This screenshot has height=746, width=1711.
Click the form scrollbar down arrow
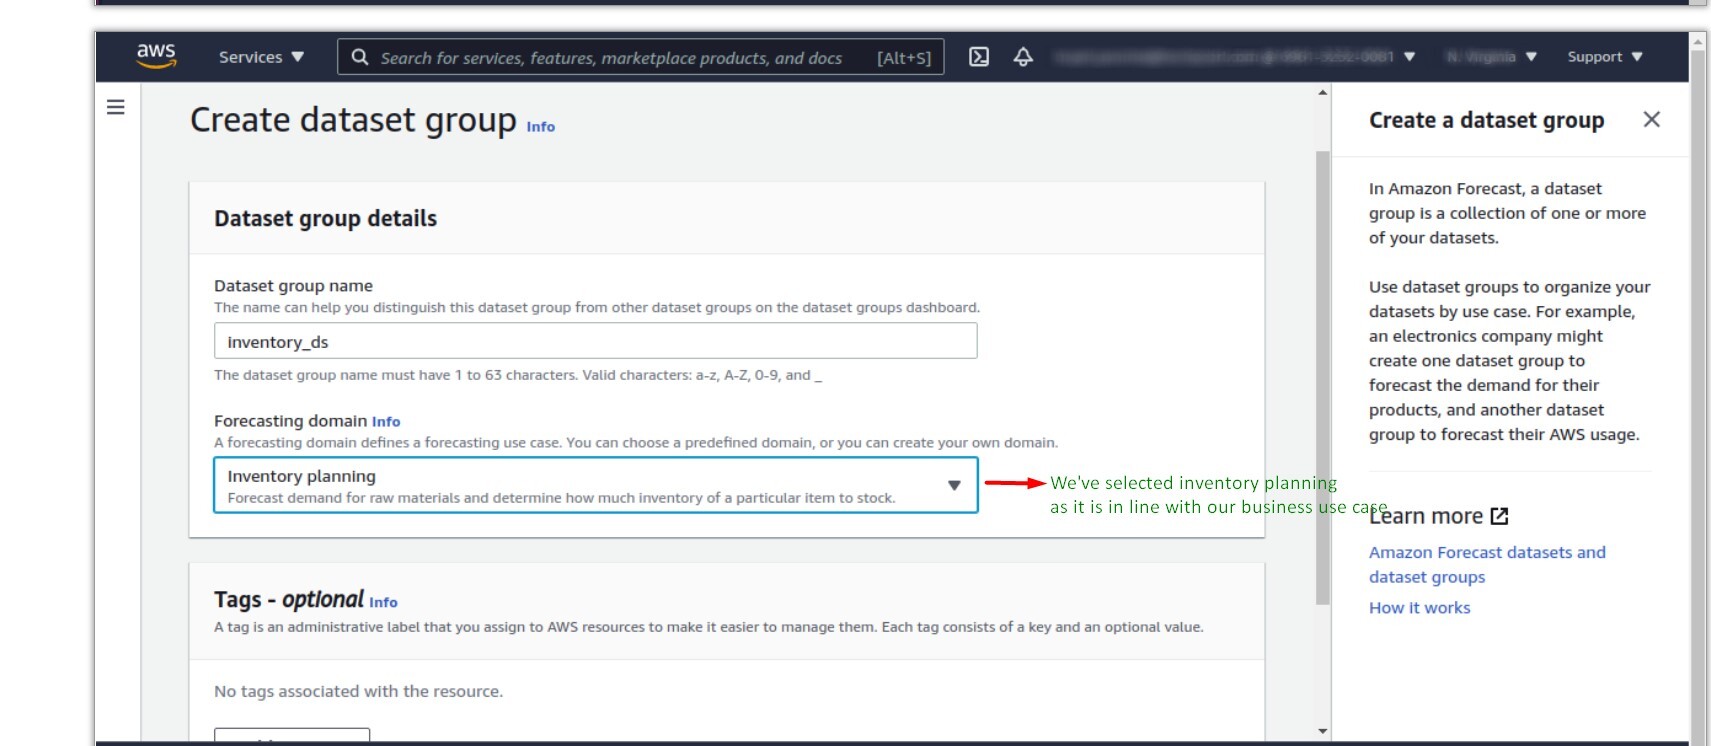pyautogui.click(x=1323, y=731)
